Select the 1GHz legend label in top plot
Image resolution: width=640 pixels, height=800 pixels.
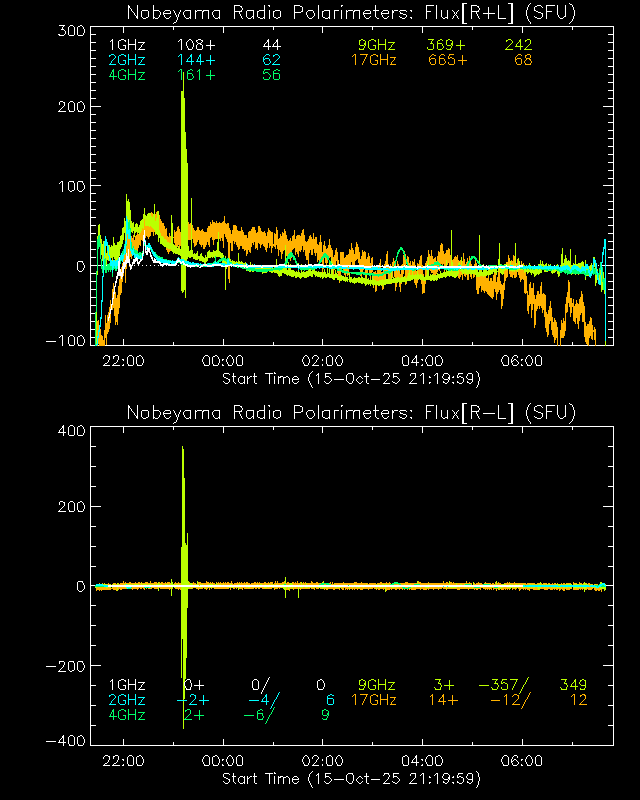[126, 45]
